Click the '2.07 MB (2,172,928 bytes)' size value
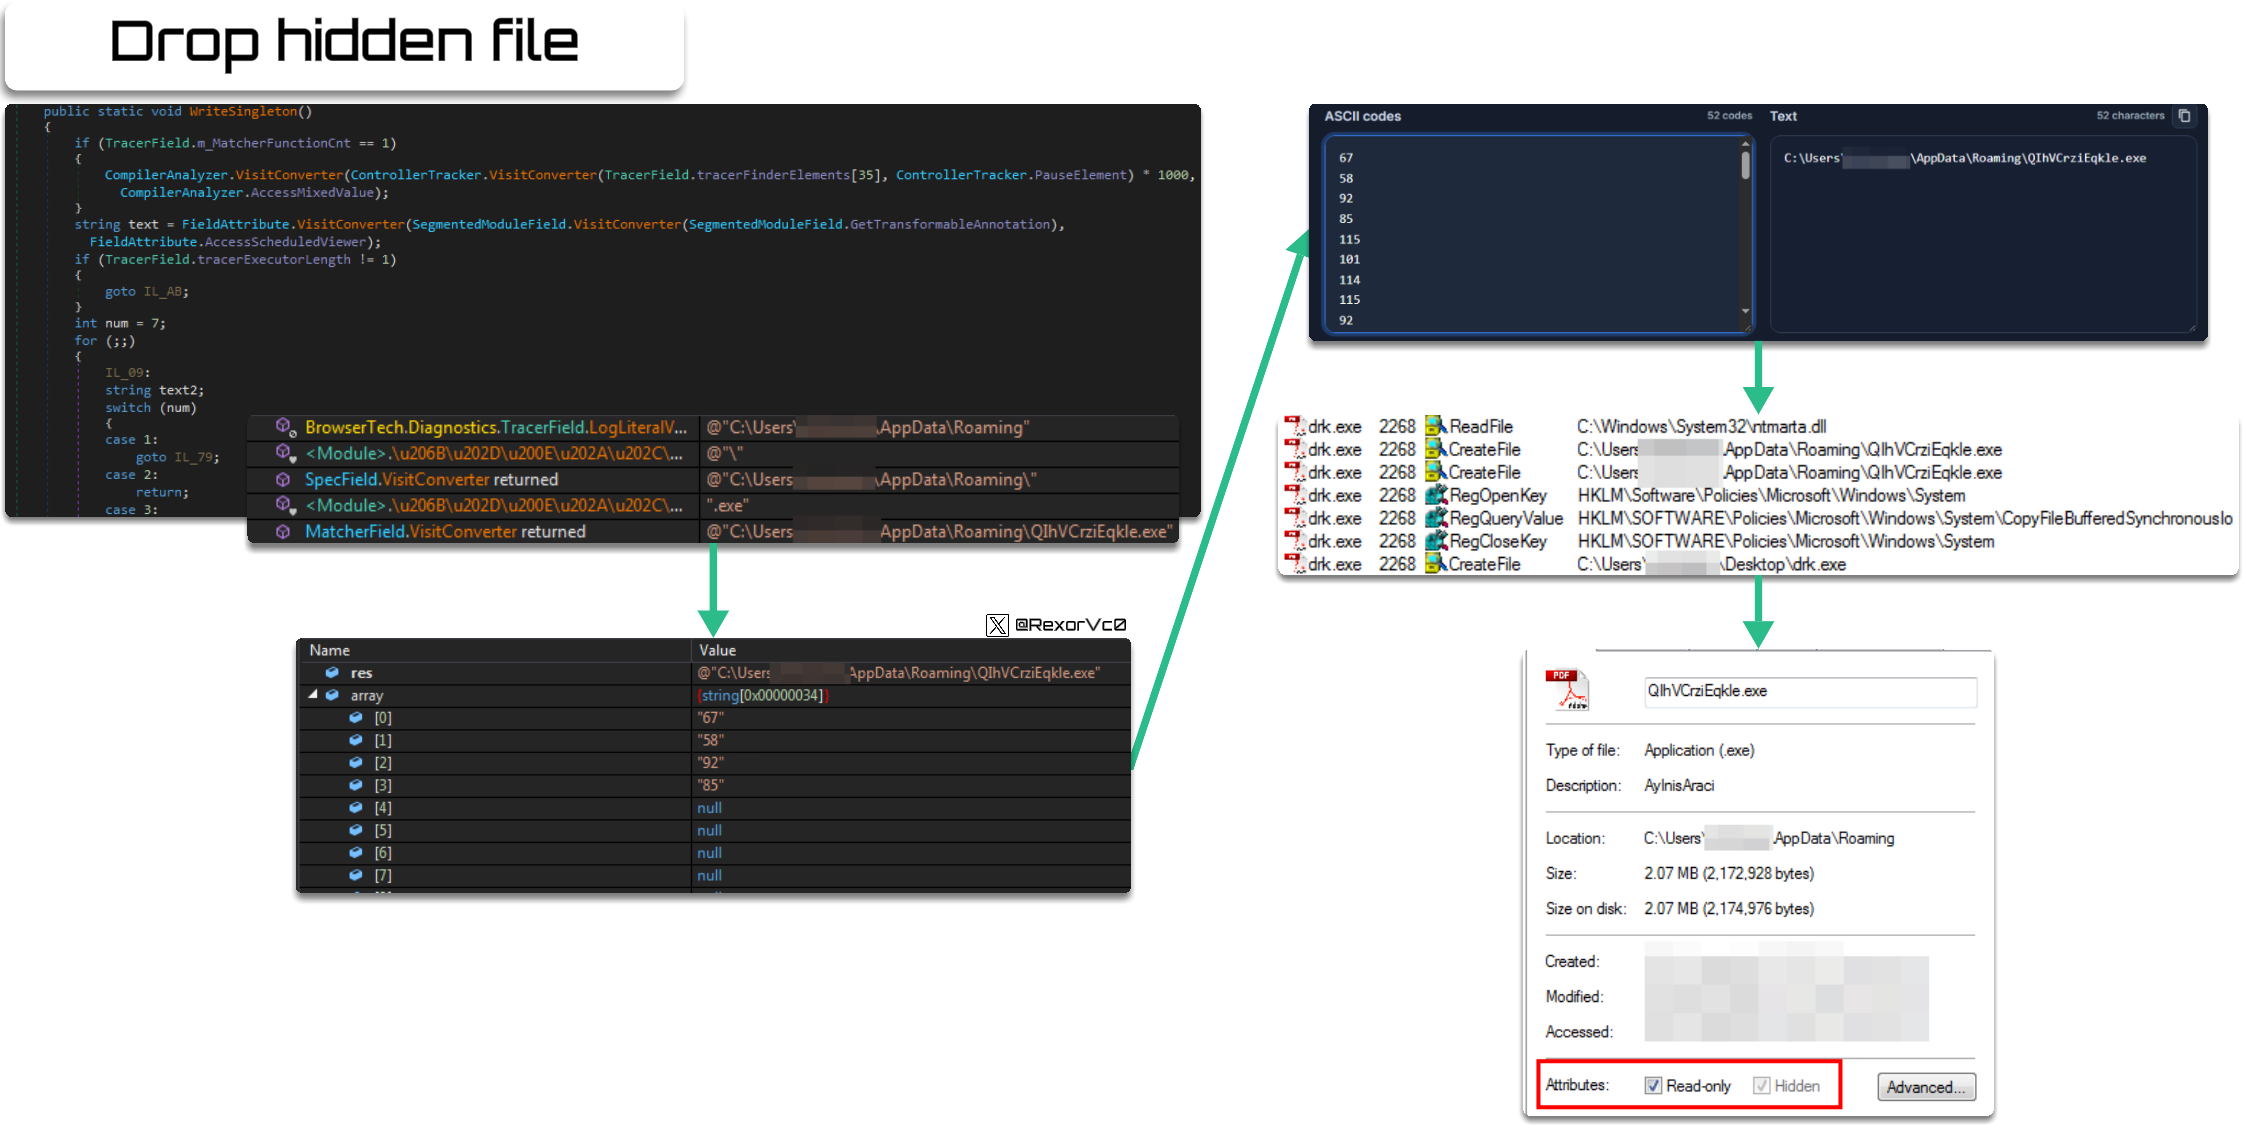 point(1728,873)
